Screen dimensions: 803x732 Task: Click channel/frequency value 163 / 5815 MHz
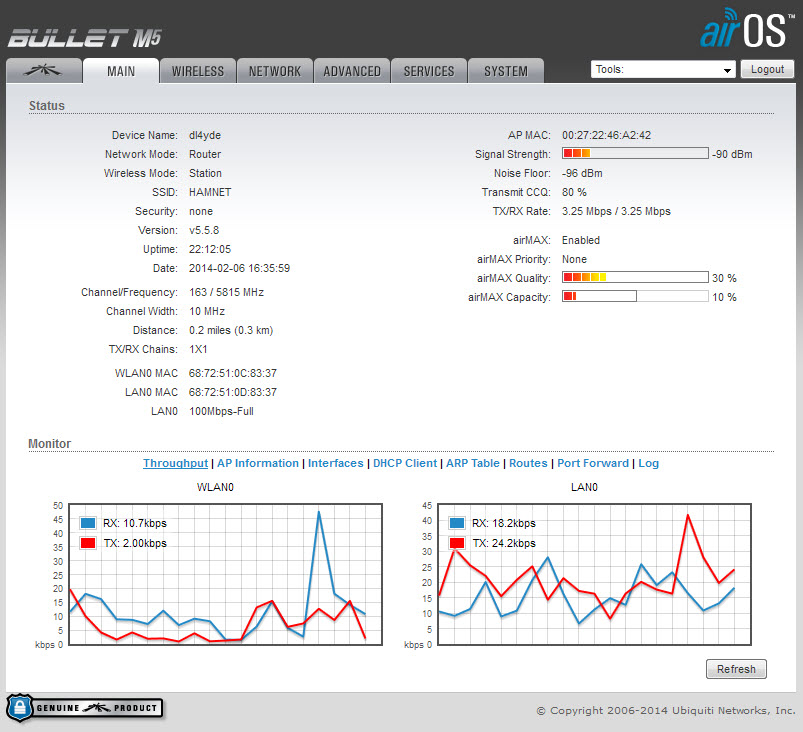pos(226,292)
